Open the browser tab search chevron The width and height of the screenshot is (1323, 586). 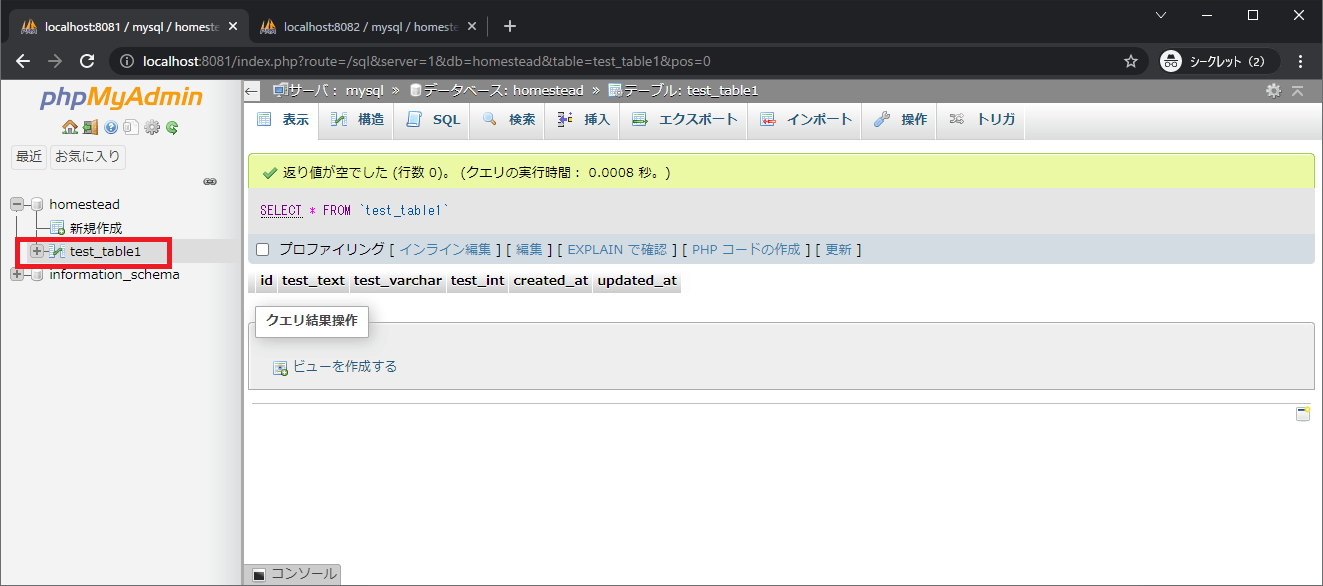[x=1160, y=15]
